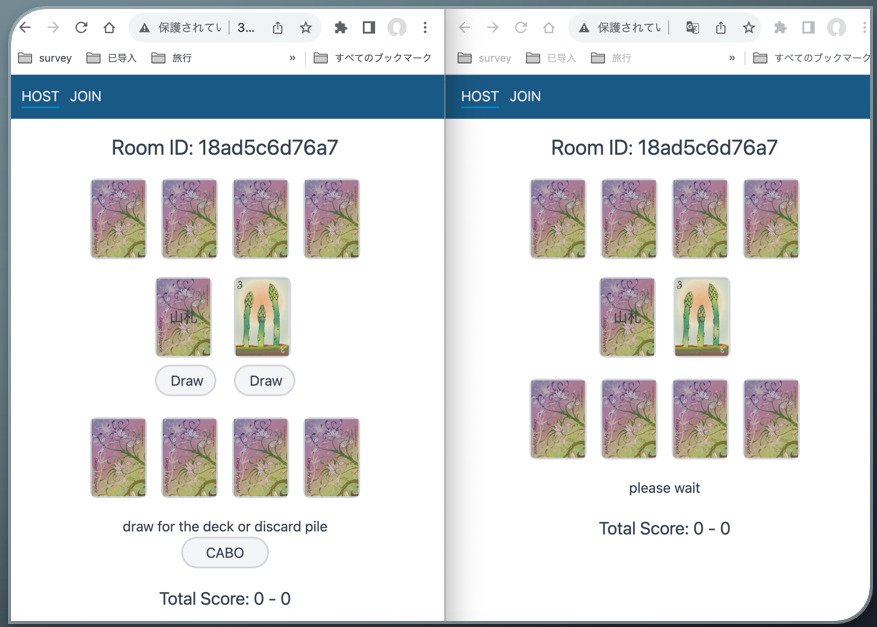Go back in left browser window
The width and height of the screenshot is (877, 627).
click(x=25, y=27)
